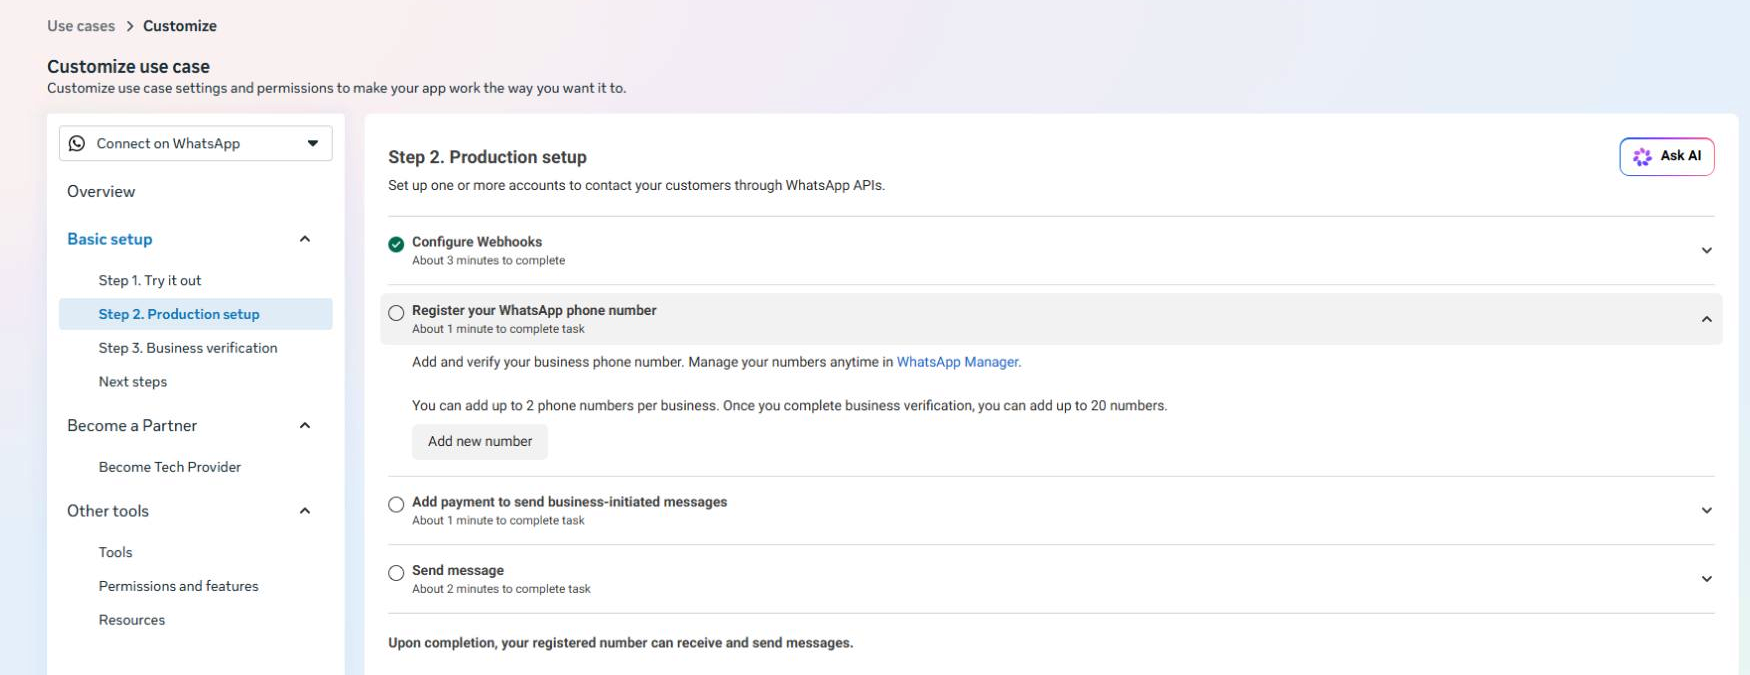Open Overview in the sidebar
This screenshot has width=1750, height=675.
[101, 191]
